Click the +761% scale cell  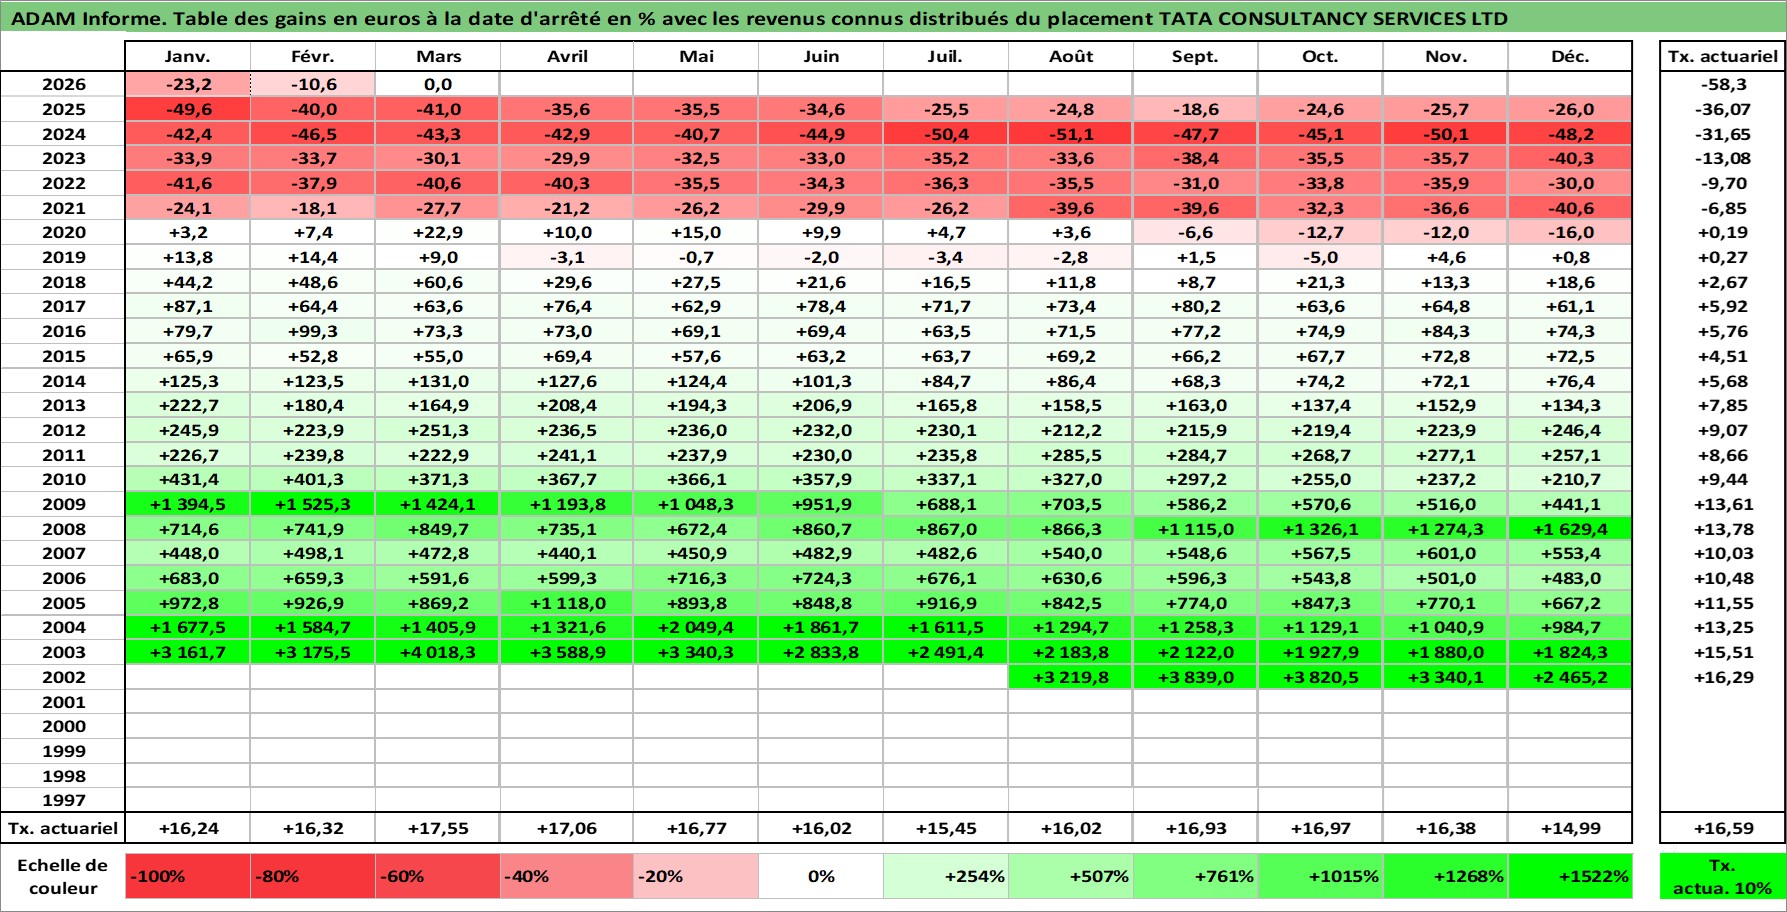[1195, 876]
